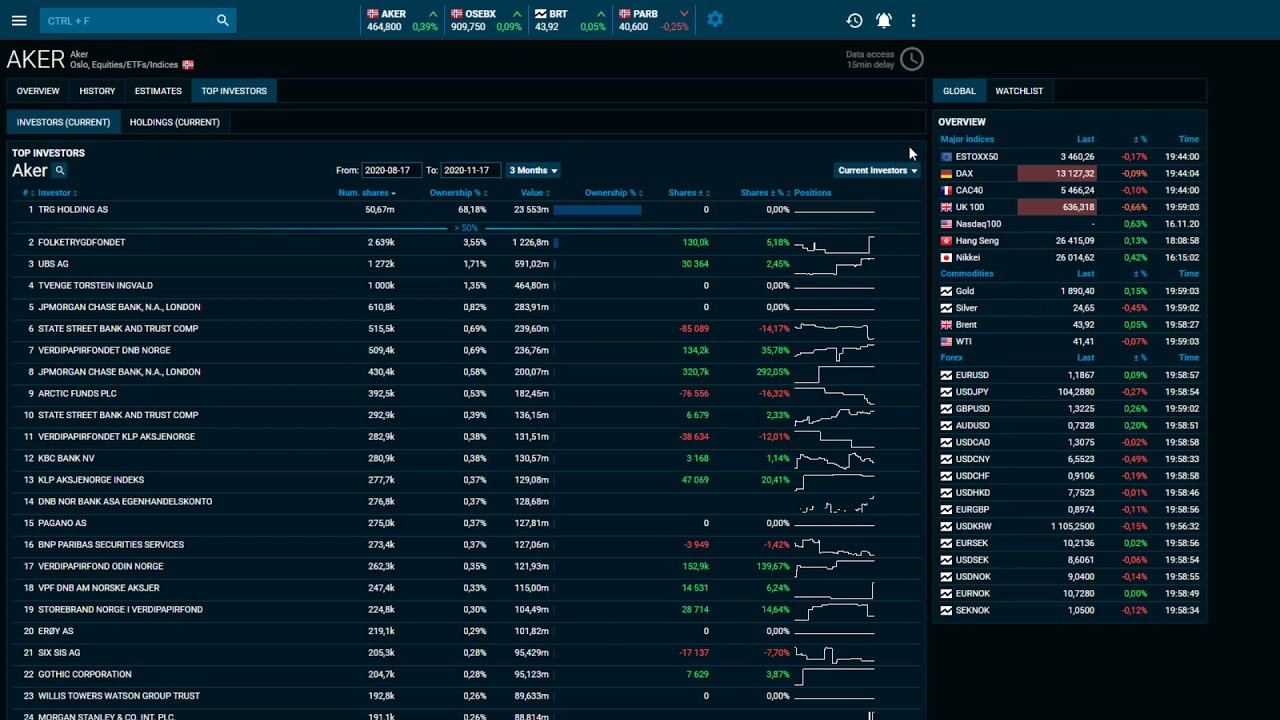Image resolution: width=1280 pixels, height=720 pixels.
Task: Sort by Num. shares column header
Action: pos(366,193)
